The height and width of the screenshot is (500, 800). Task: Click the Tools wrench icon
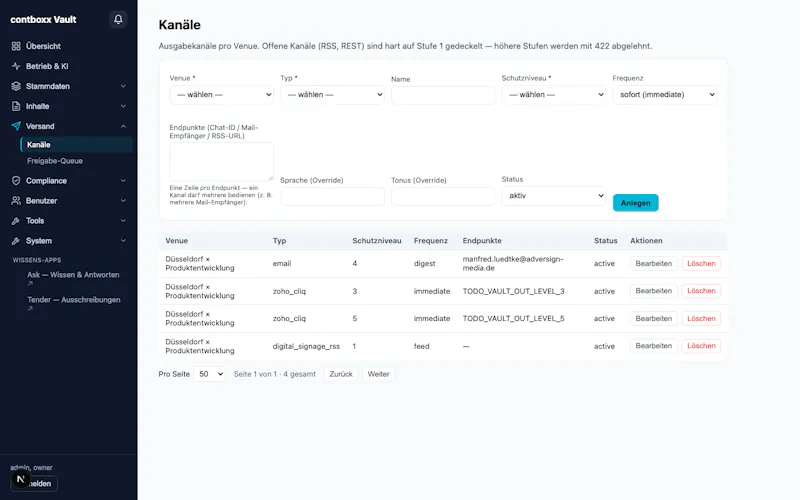pyautogui.click(x=16, y=221)
